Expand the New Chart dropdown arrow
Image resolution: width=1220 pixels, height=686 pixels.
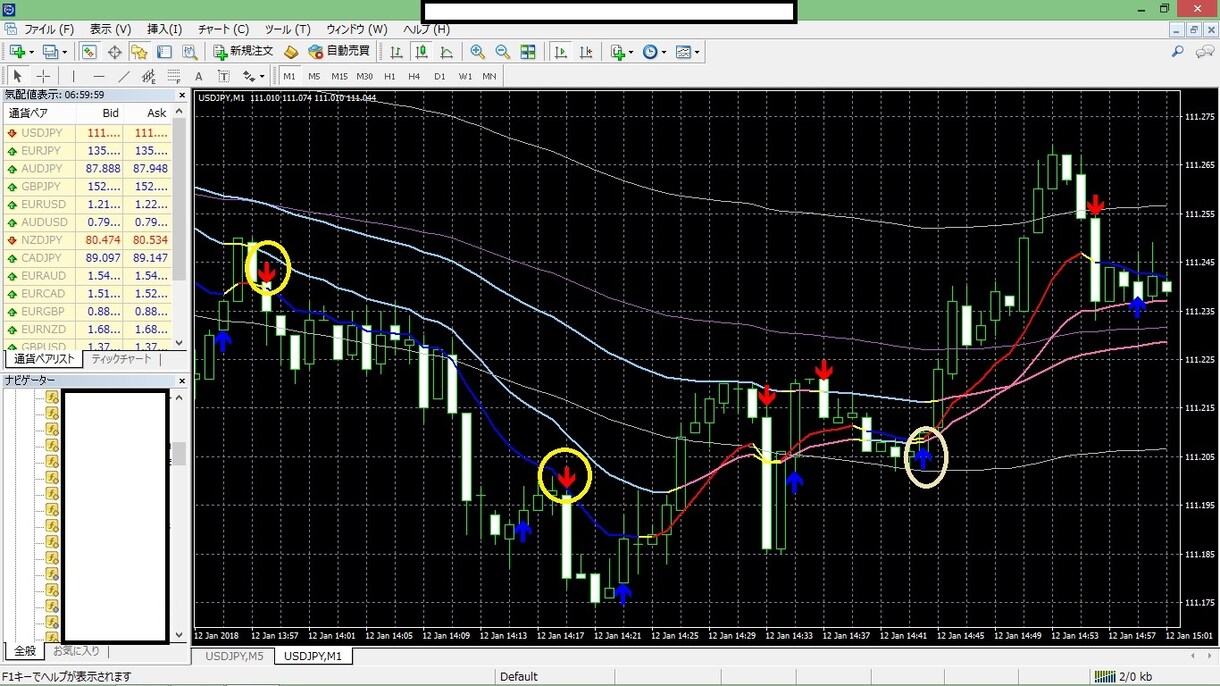click(x=32, y=52)
